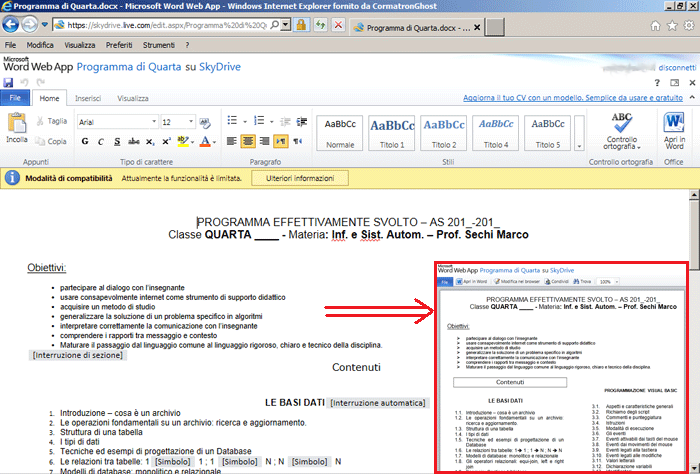
Task: Align paragraph text to the left
Action: click(x=232, y=141)
